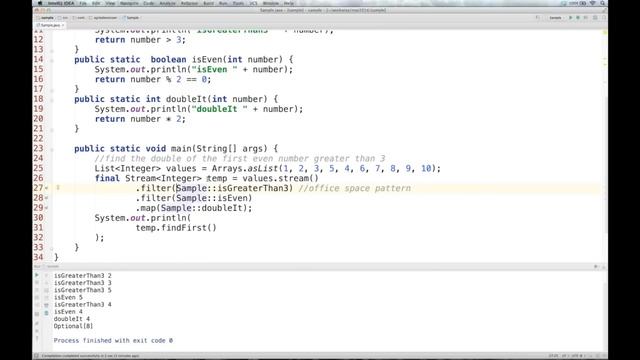Click the yellow warning indicator atop error stripe

(x=605, y=33)
